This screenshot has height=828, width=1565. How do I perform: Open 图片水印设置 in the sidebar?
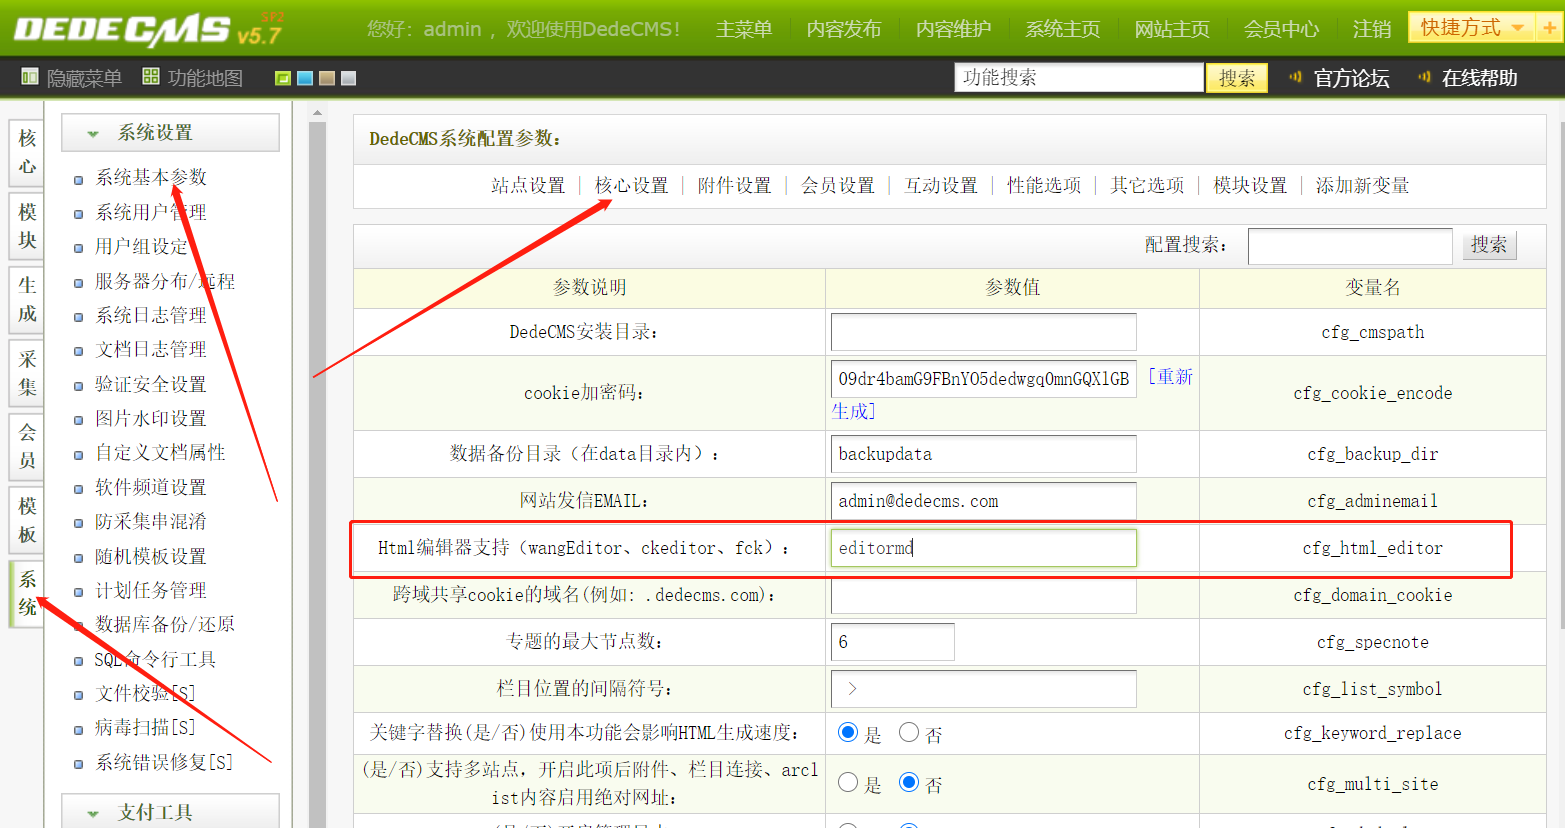[151, 418]
